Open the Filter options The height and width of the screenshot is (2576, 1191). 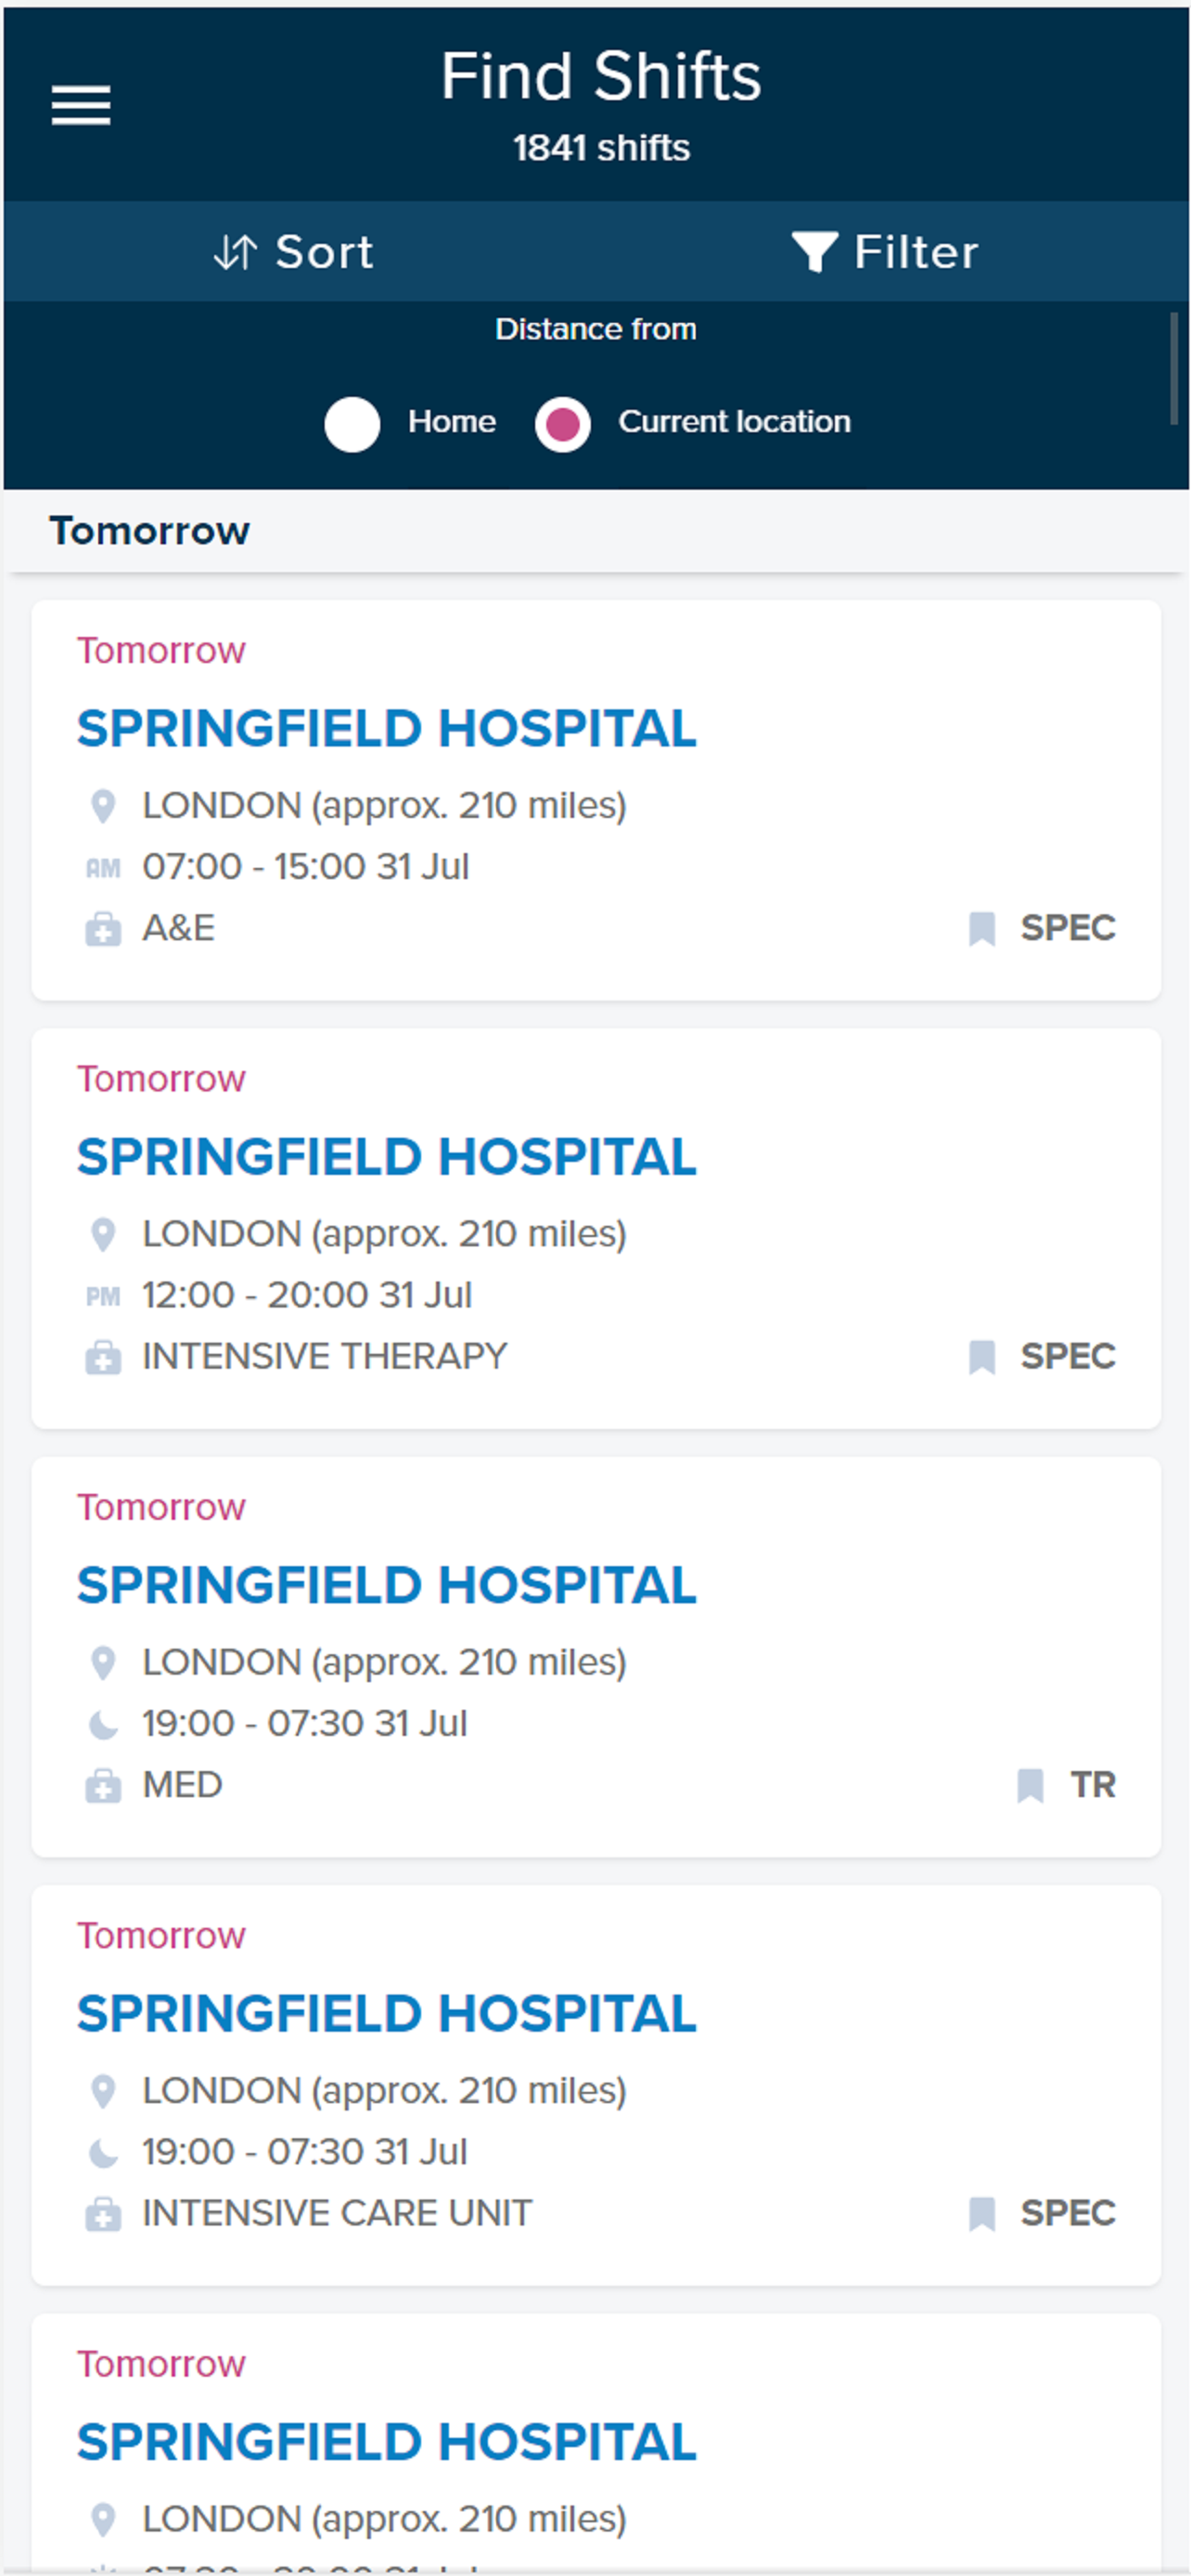click(x=885, y=252)
